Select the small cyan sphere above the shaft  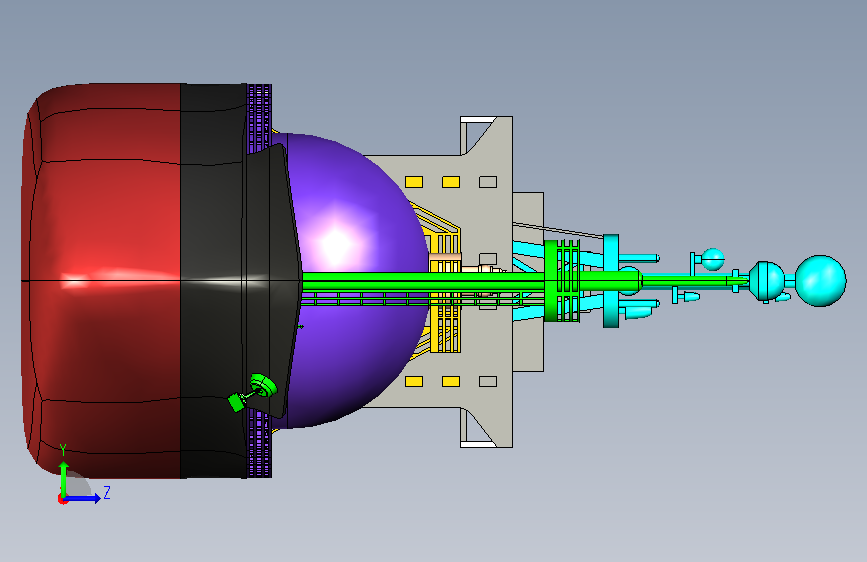[713, 259]
